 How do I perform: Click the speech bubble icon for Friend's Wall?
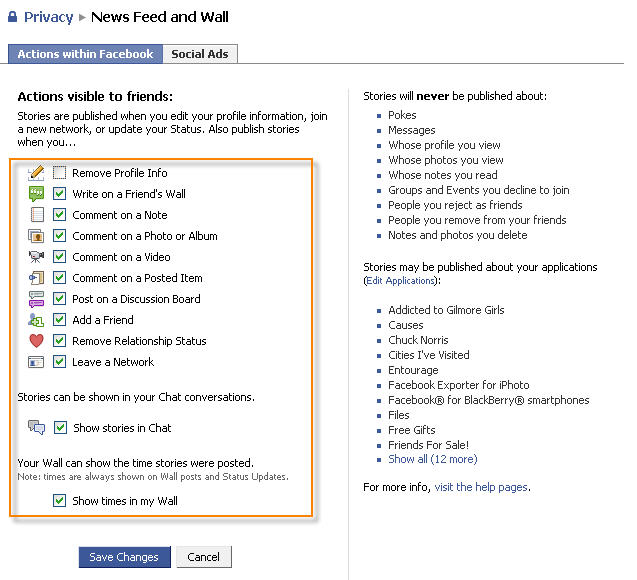[36, 194]
